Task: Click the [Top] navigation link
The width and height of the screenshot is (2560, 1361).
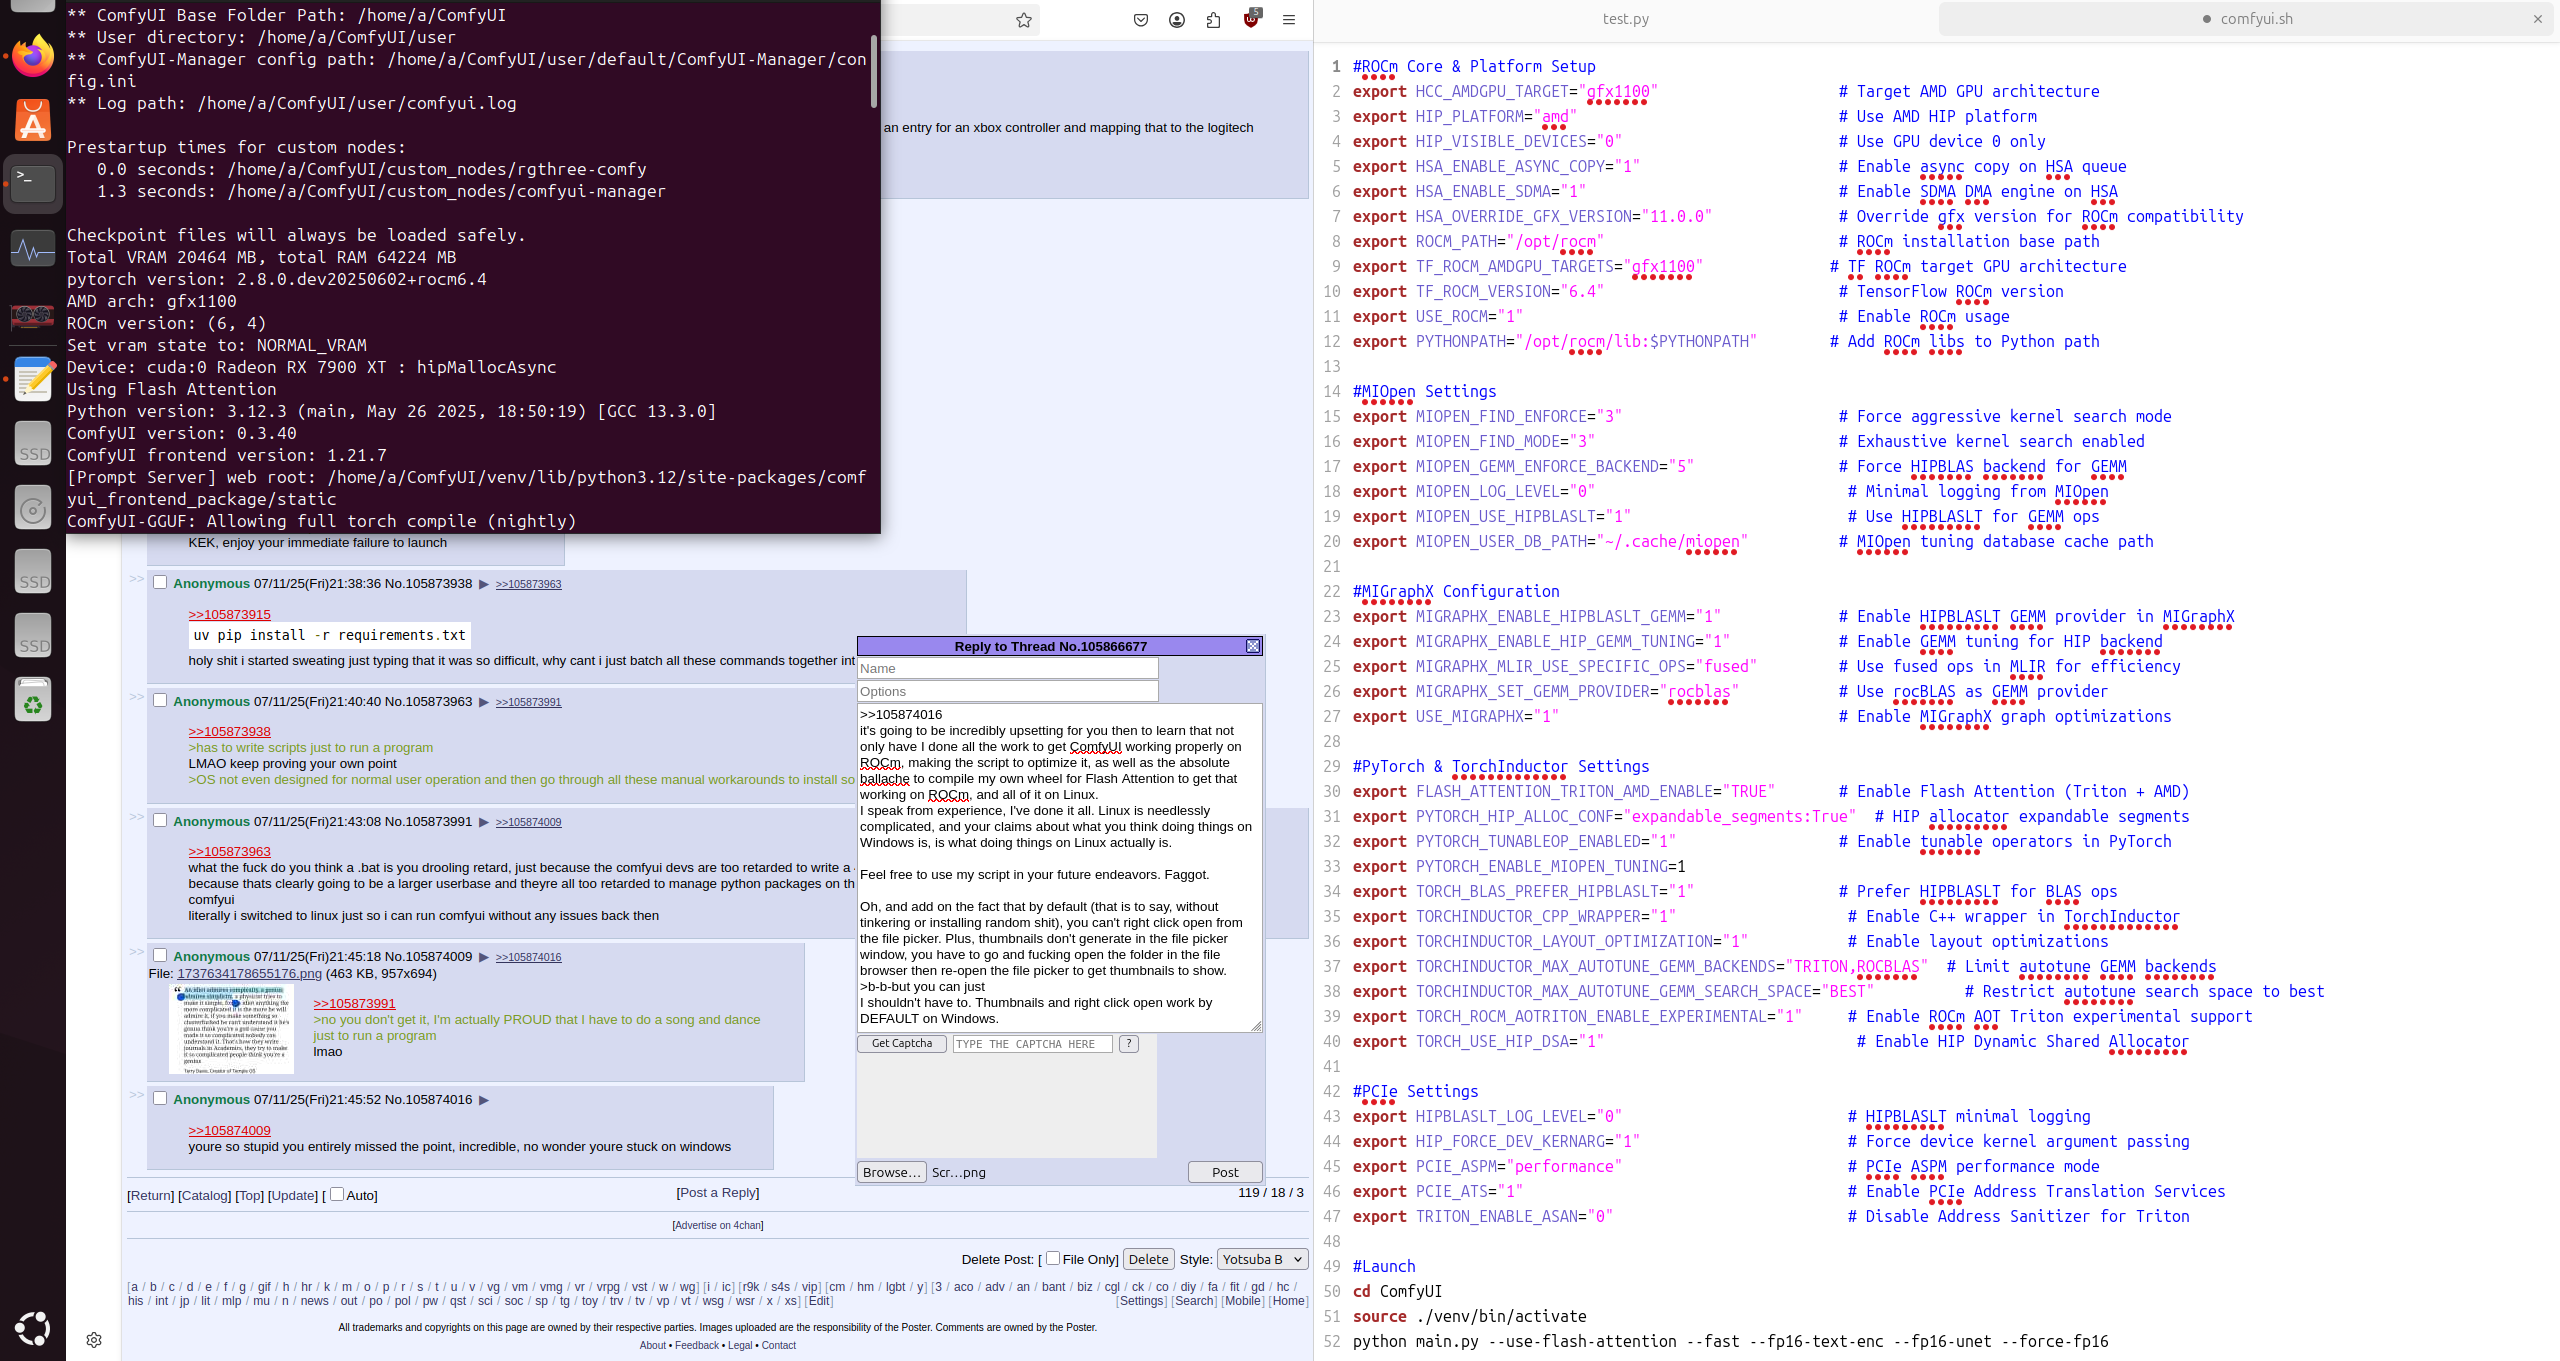Action: [250, 1195]
